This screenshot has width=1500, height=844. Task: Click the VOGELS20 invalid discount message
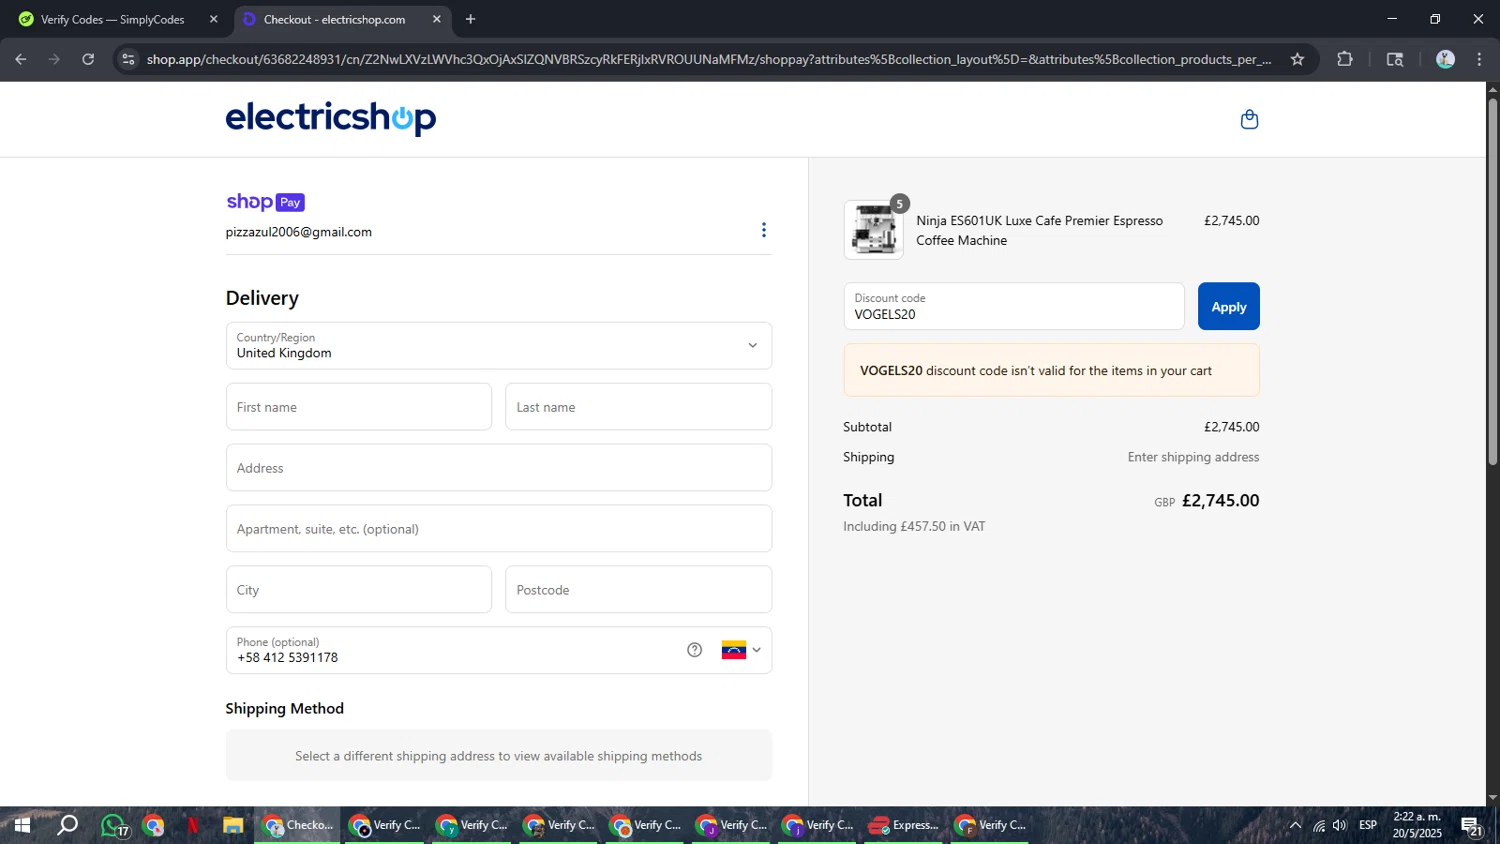pyautogui.click(x=1052, y=371)
